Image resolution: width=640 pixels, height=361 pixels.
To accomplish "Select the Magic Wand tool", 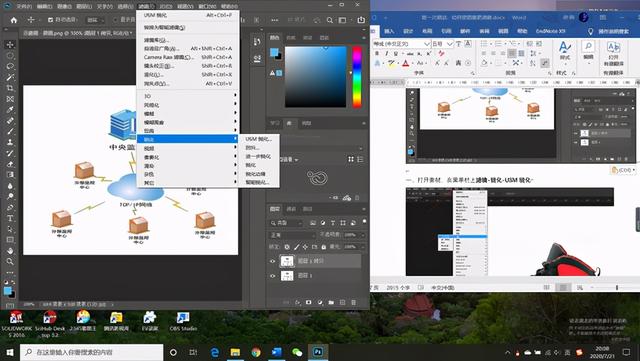I will 10,77.
